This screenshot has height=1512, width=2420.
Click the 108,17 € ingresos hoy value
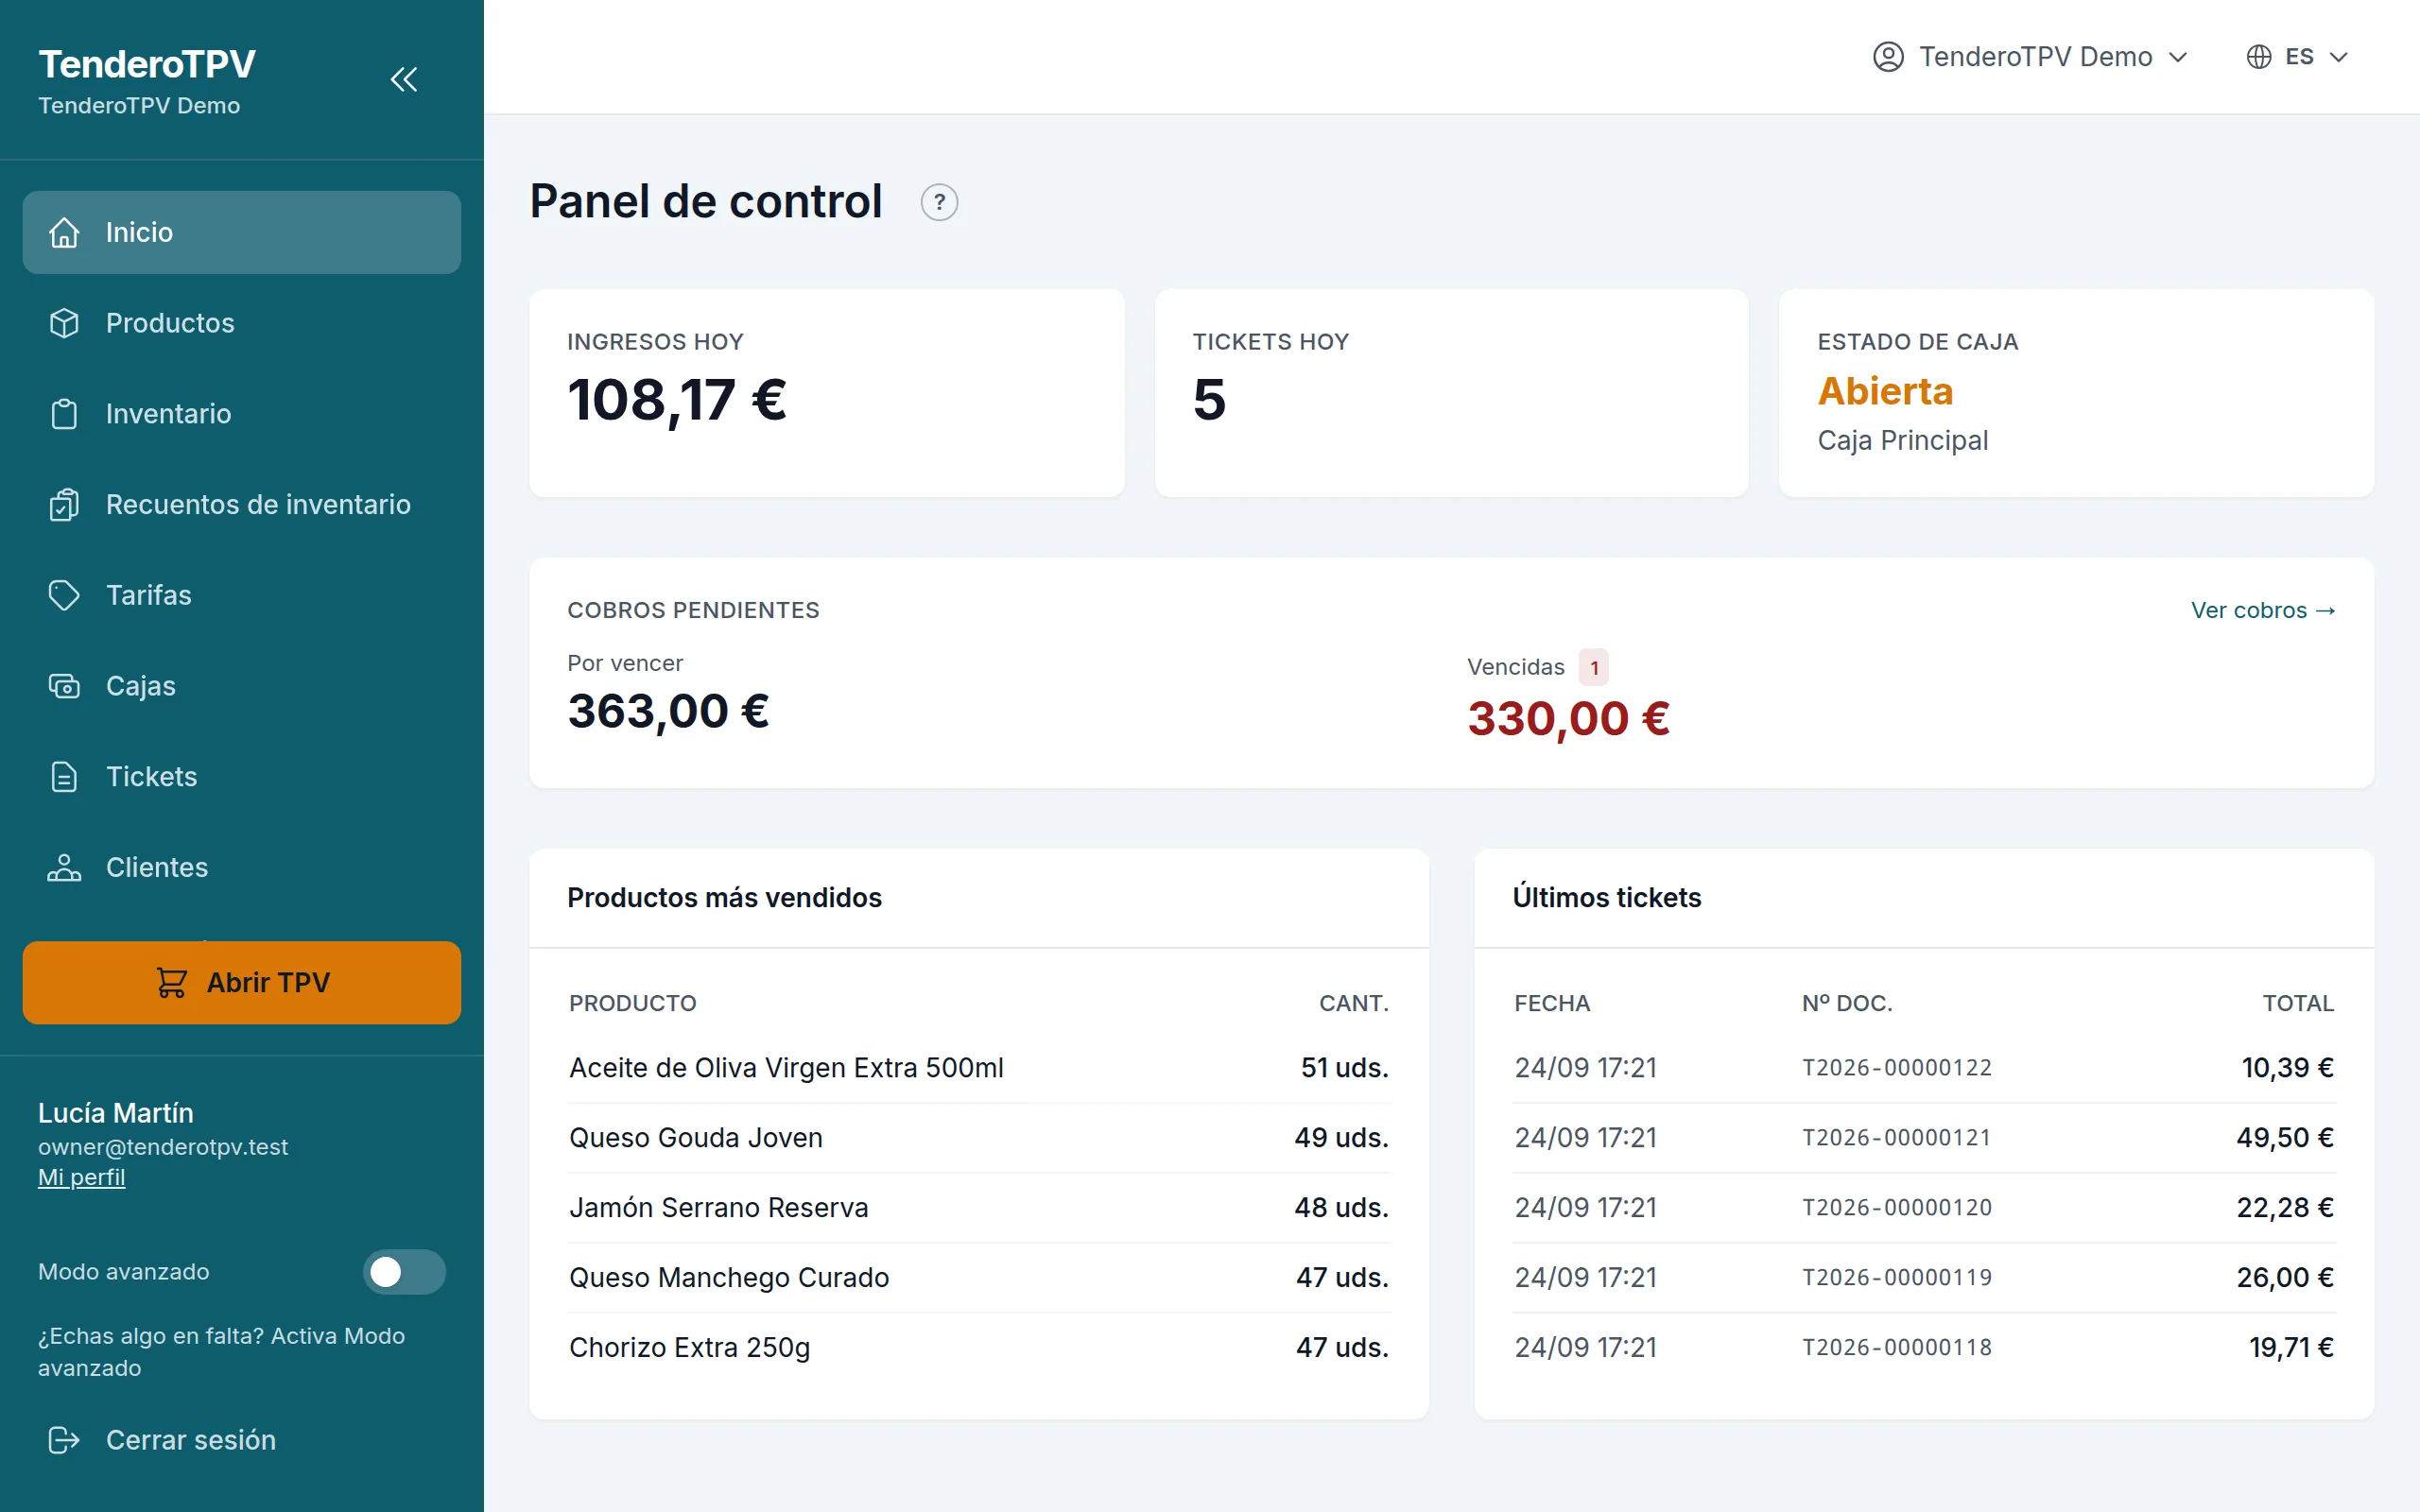coord(677,400)
